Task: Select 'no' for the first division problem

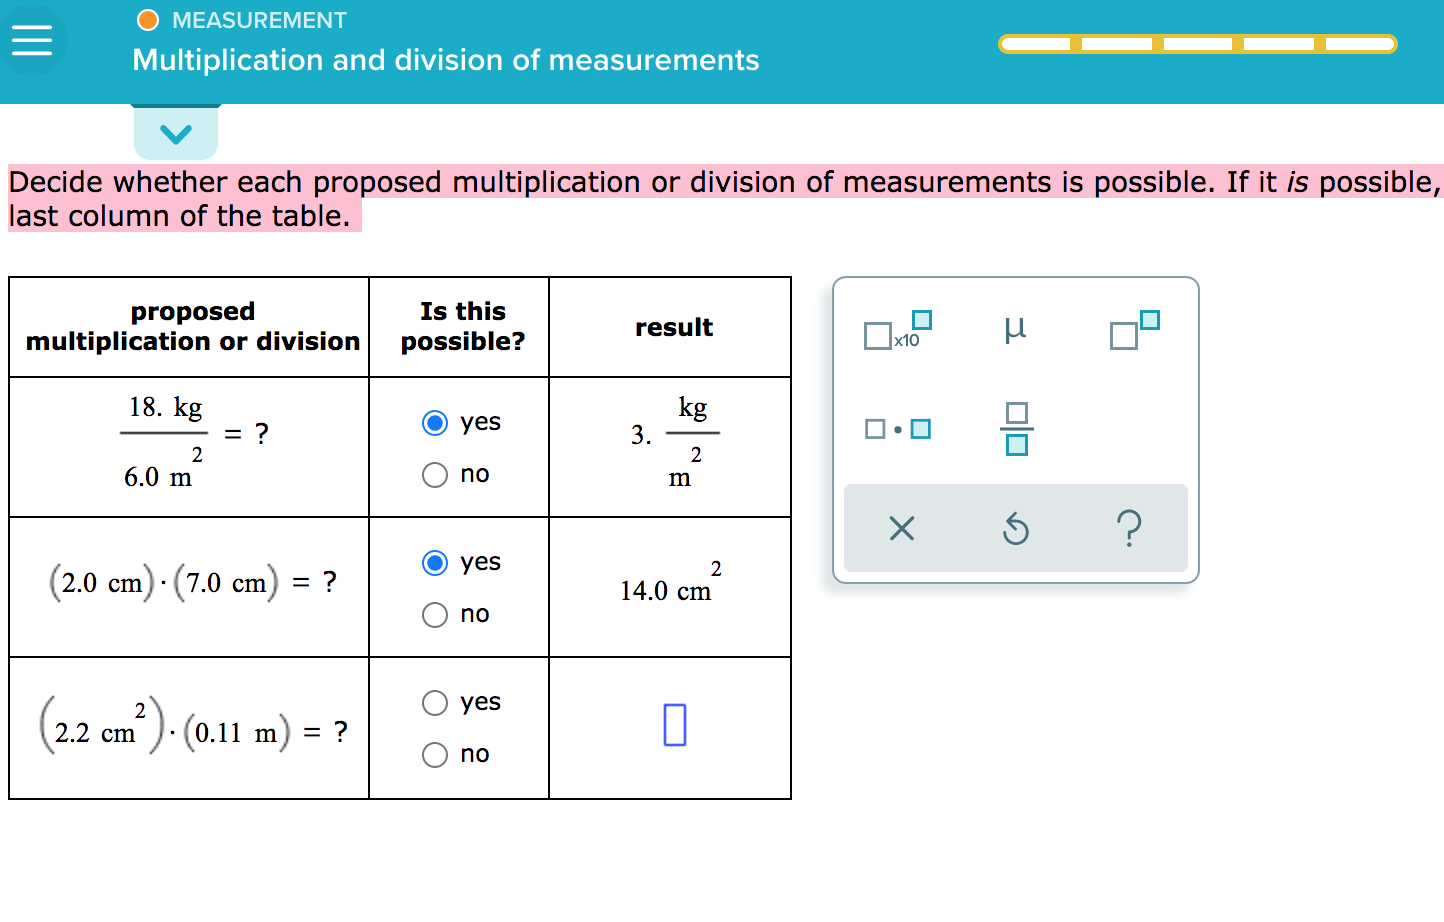Action: pos(434,475)
